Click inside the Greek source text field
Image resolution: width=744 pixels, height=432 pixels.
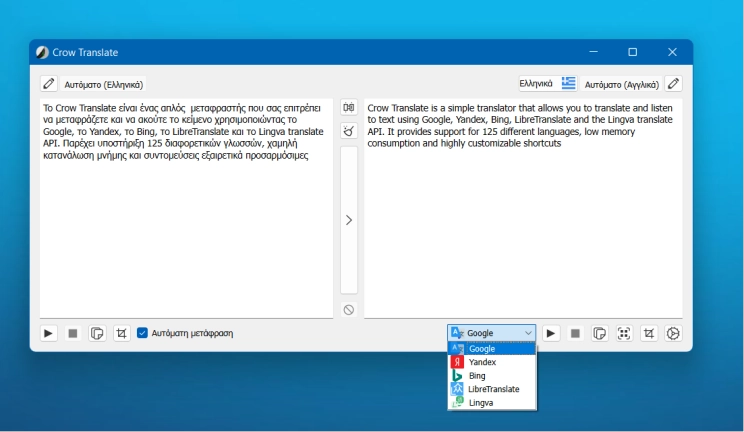186,208
